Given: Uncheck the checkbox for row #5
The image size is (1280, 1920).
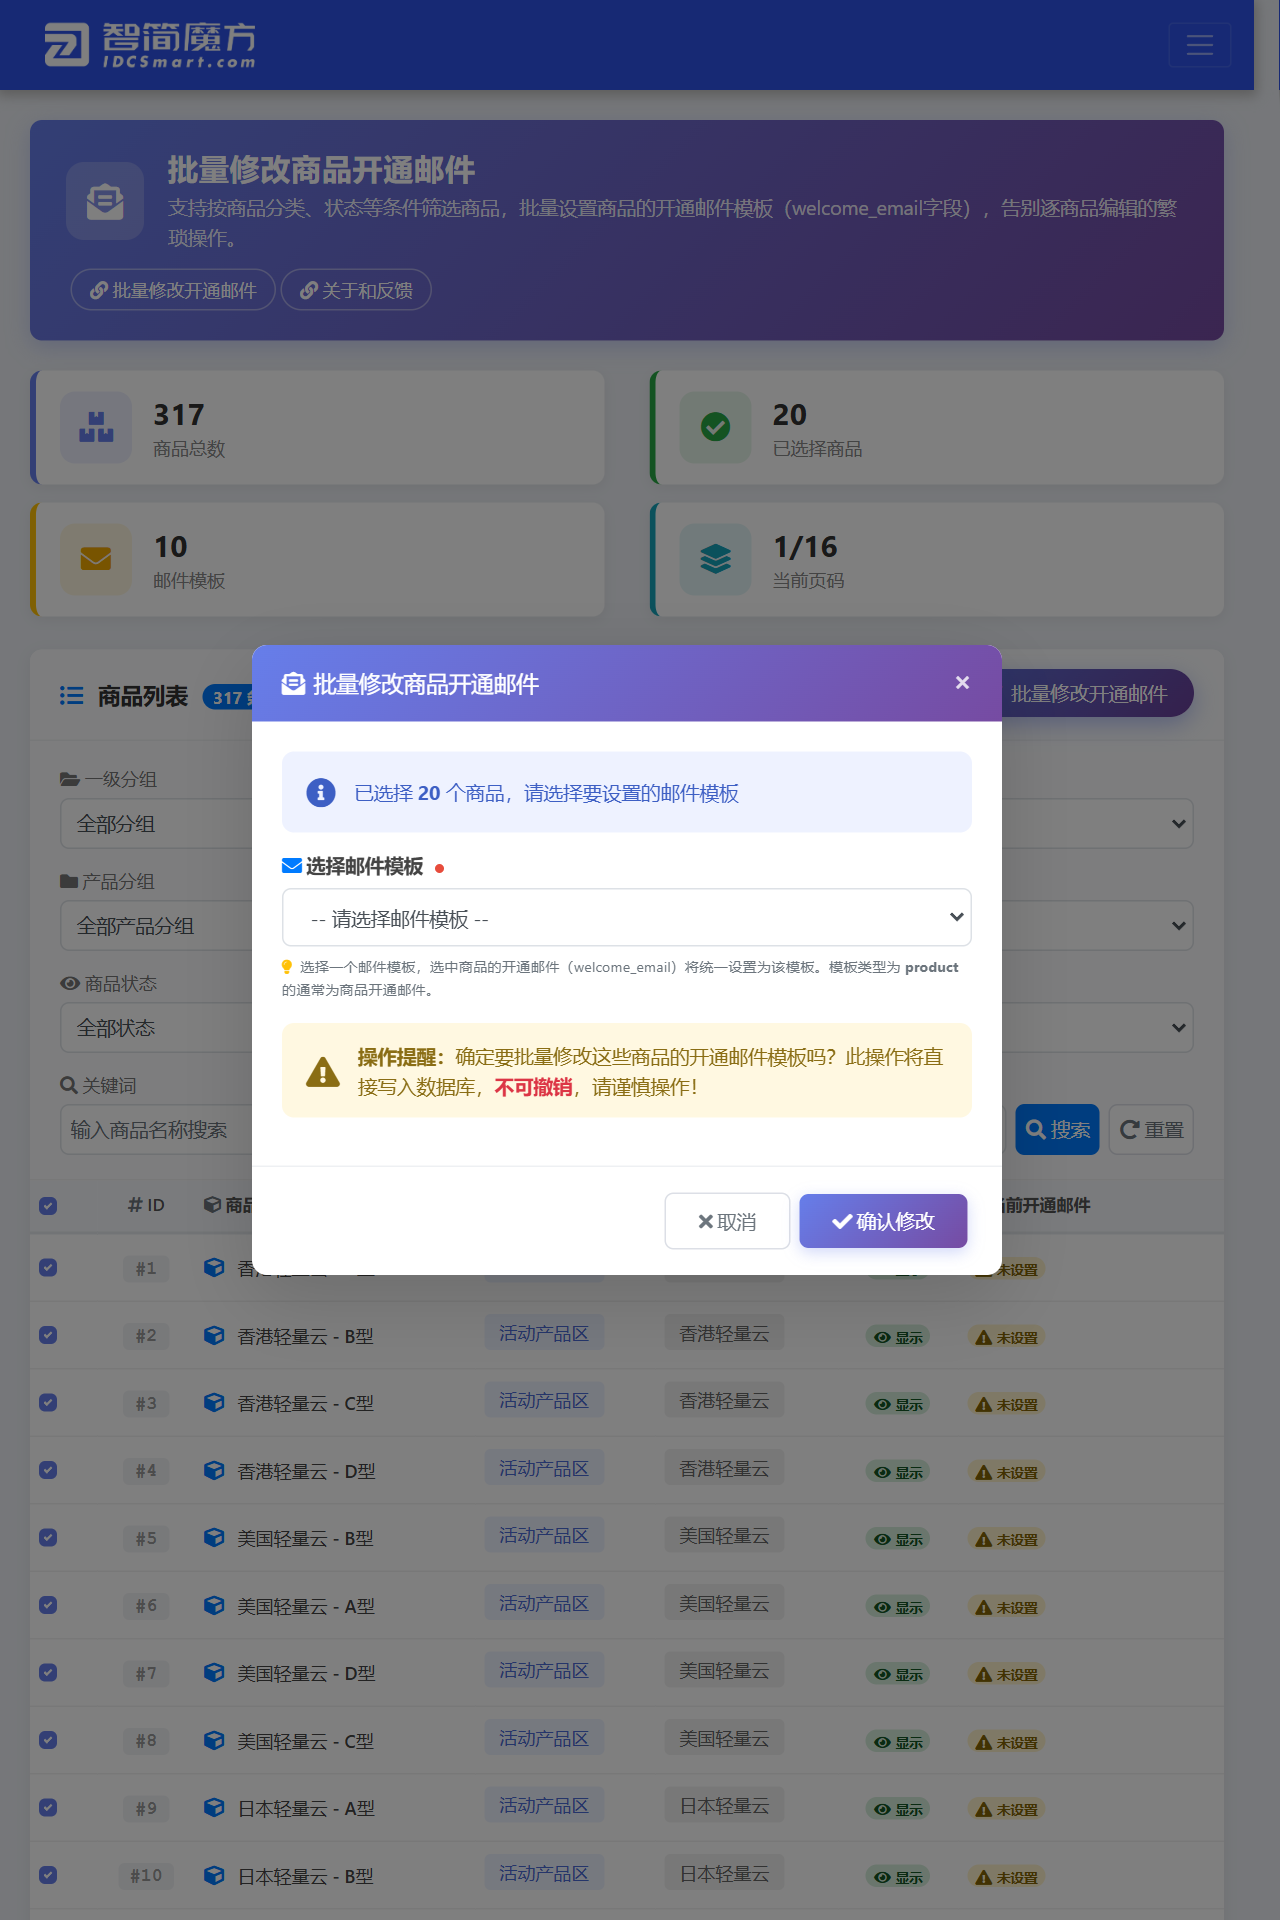Looking at the screenshot, I should coord(48,1538).
